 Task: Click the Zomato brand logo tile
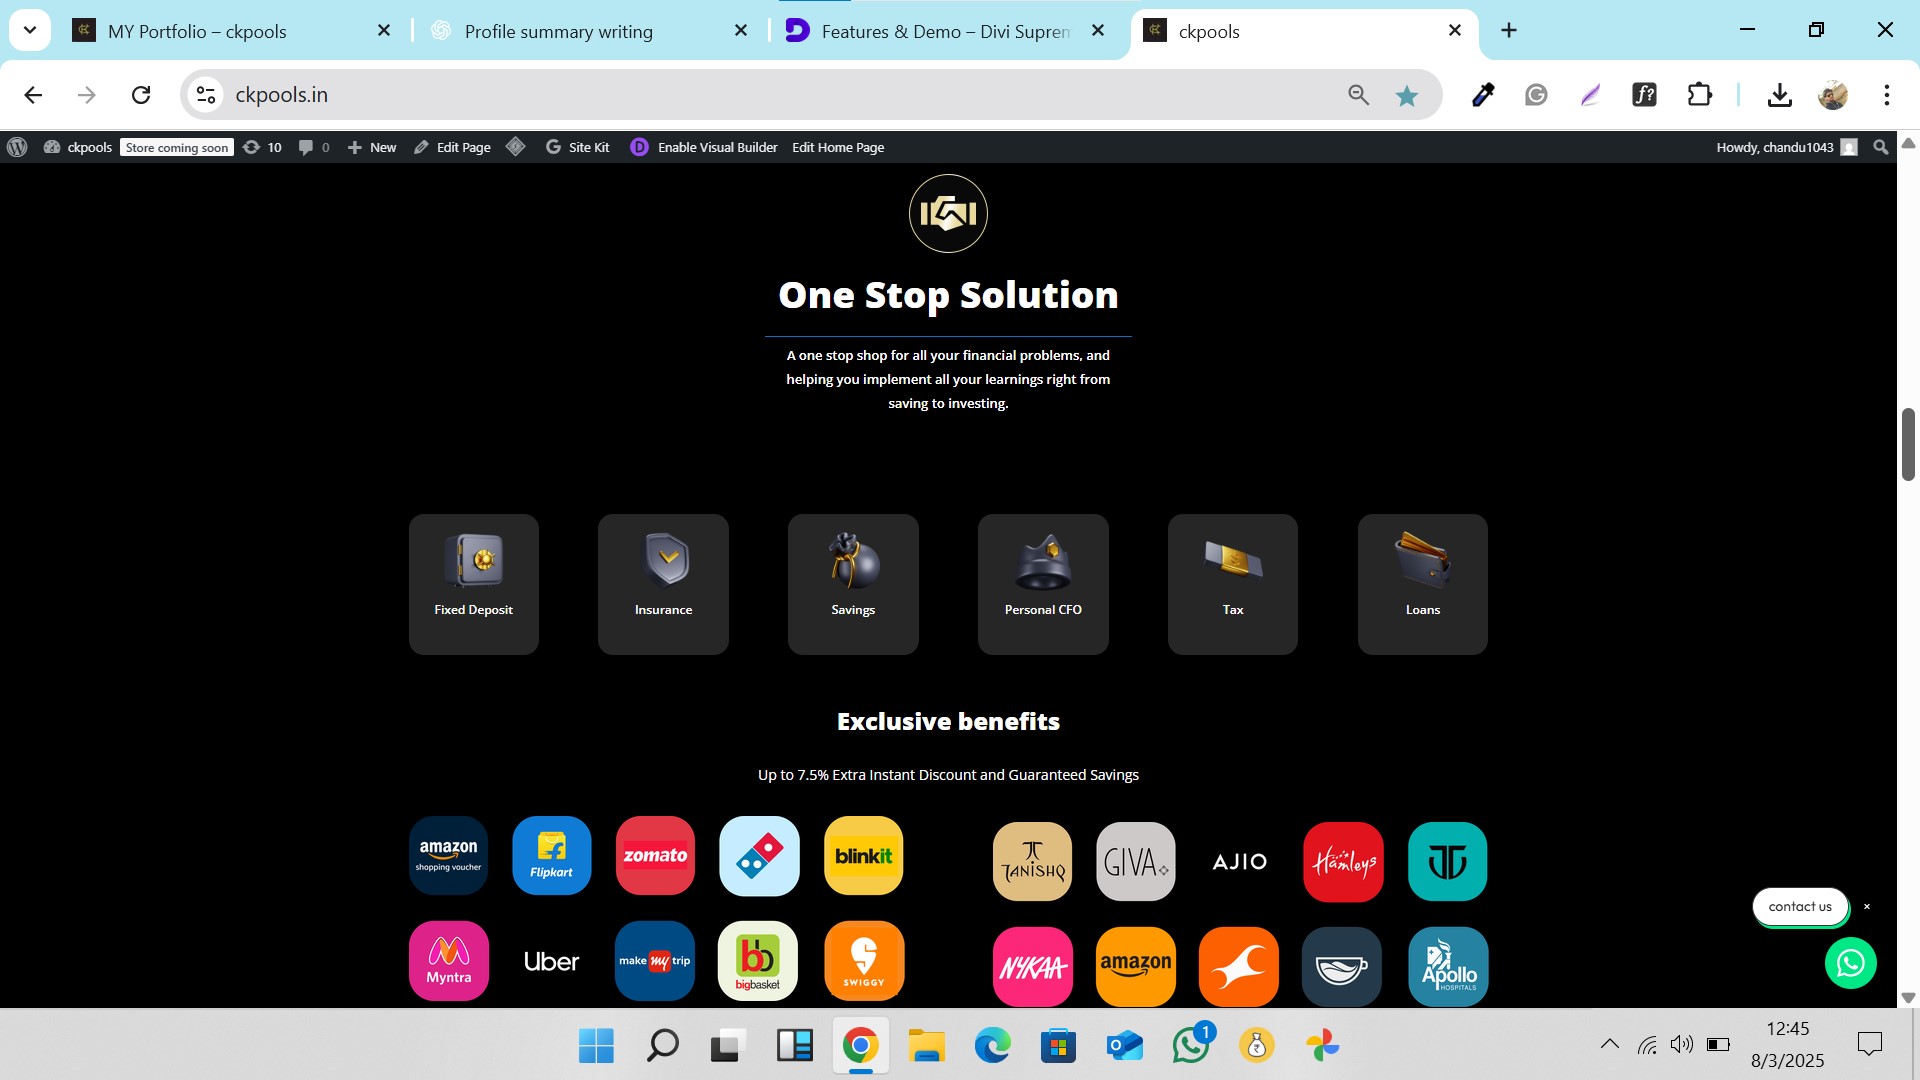coord(655,856)
